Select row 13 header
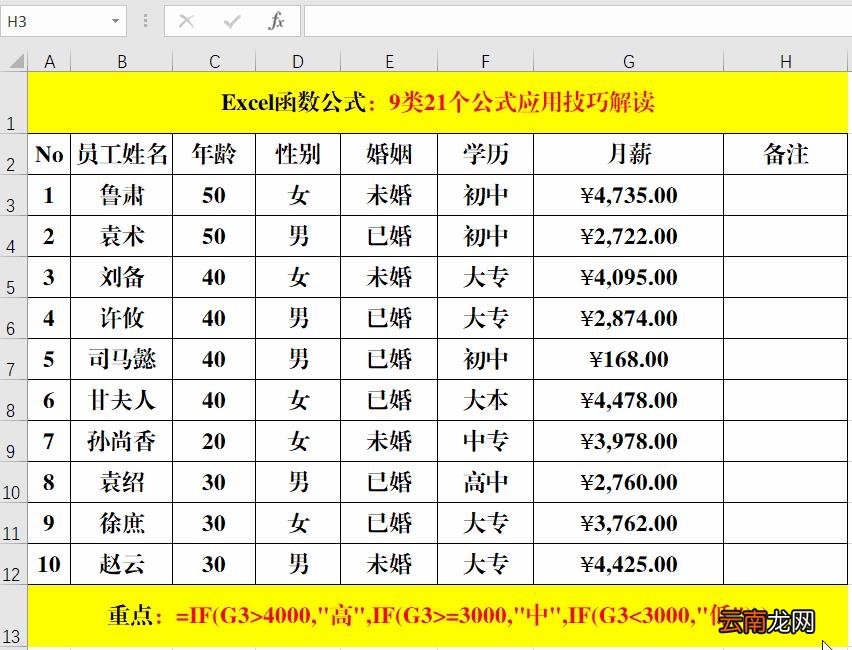Image resolution: width=852 pixels, height=650 pixels. coord(14,616)
